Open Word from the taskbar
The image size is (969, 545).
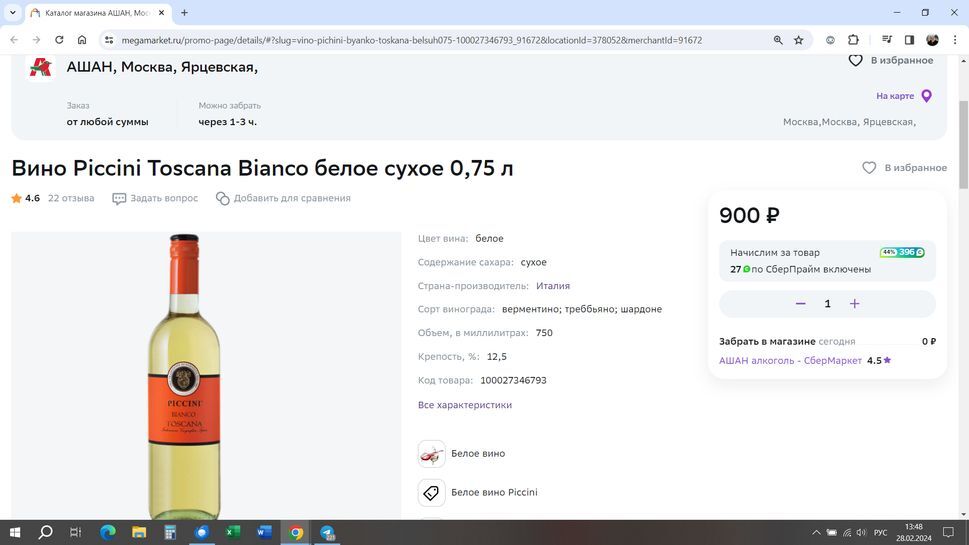[264, 532]
